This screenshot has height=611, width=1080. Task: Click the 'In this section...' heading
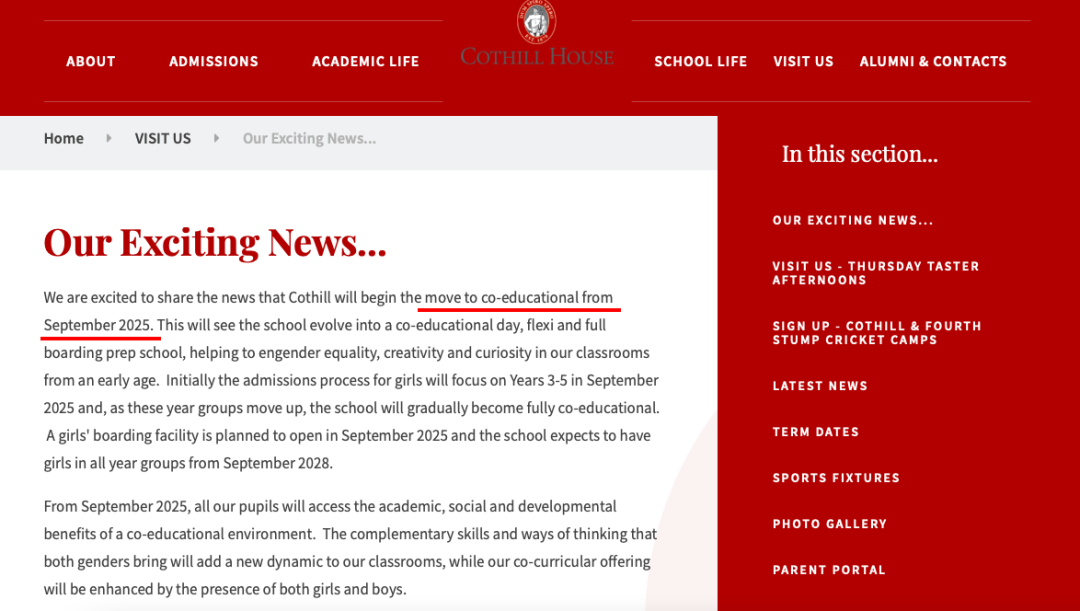point(860,154)
